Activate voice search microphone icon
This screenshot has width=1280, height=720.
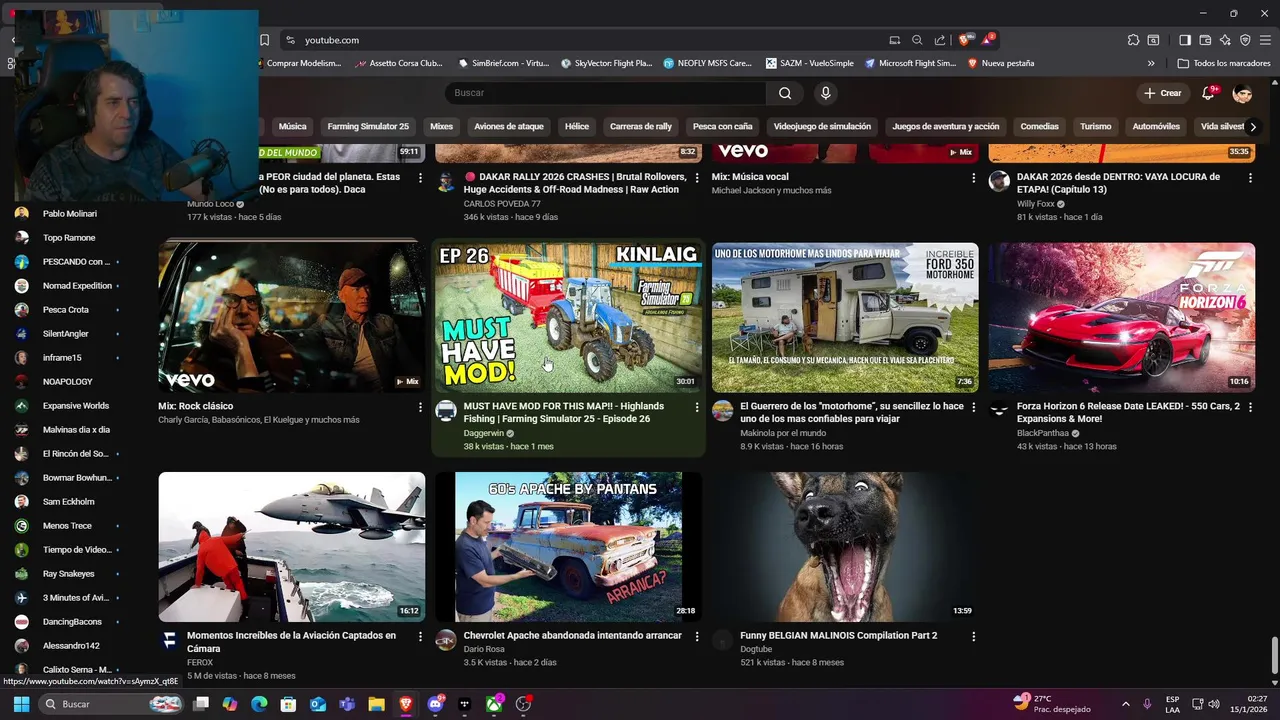(x=825, y=93)
